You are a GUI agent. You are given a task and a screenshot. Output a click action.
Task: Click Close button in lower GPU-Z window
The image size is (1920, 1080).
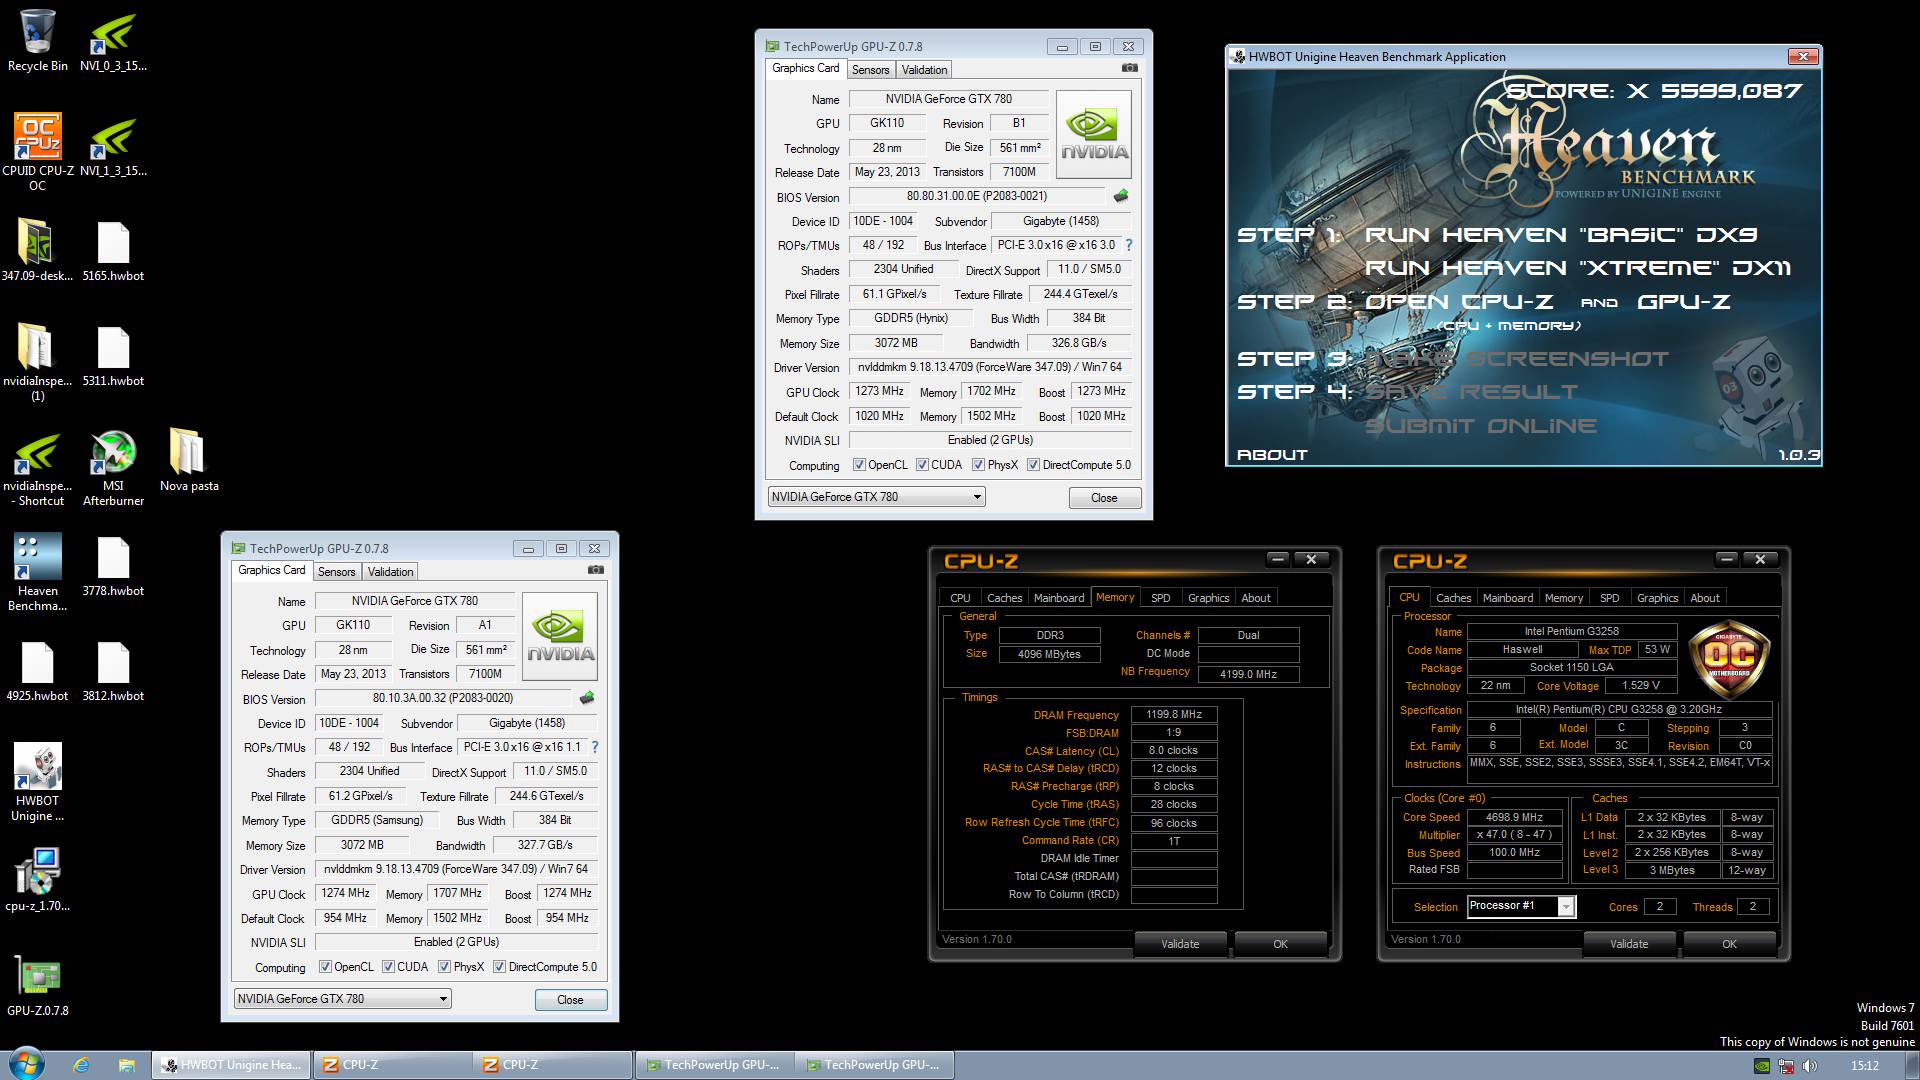coord(570,1000)
